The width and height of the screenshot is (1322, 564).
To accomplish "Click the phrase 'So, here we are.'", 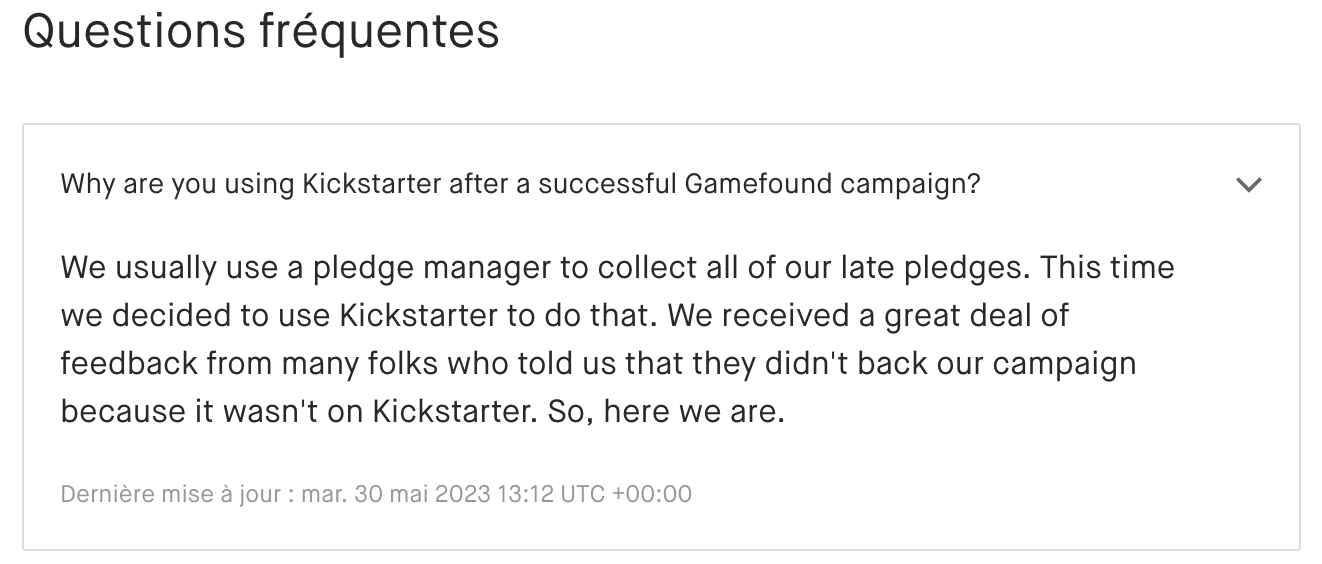I will pos(666,411).
